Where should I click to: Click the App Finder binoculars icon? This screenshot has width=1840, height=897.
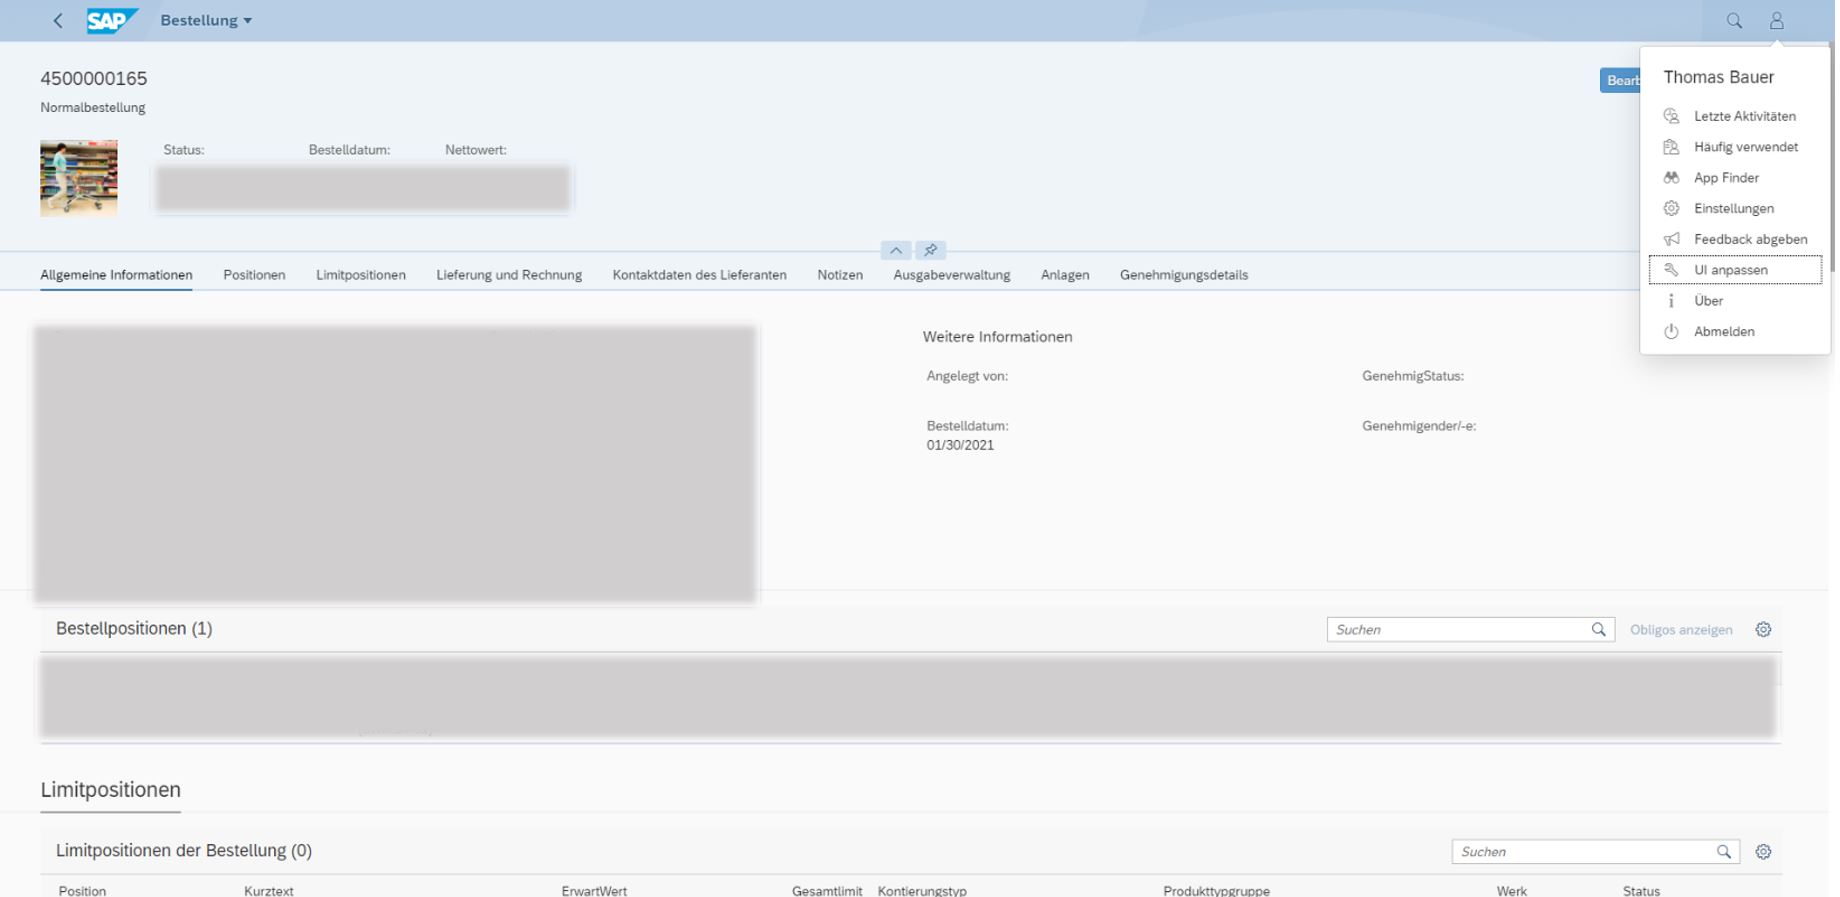tap(1671, 178)
